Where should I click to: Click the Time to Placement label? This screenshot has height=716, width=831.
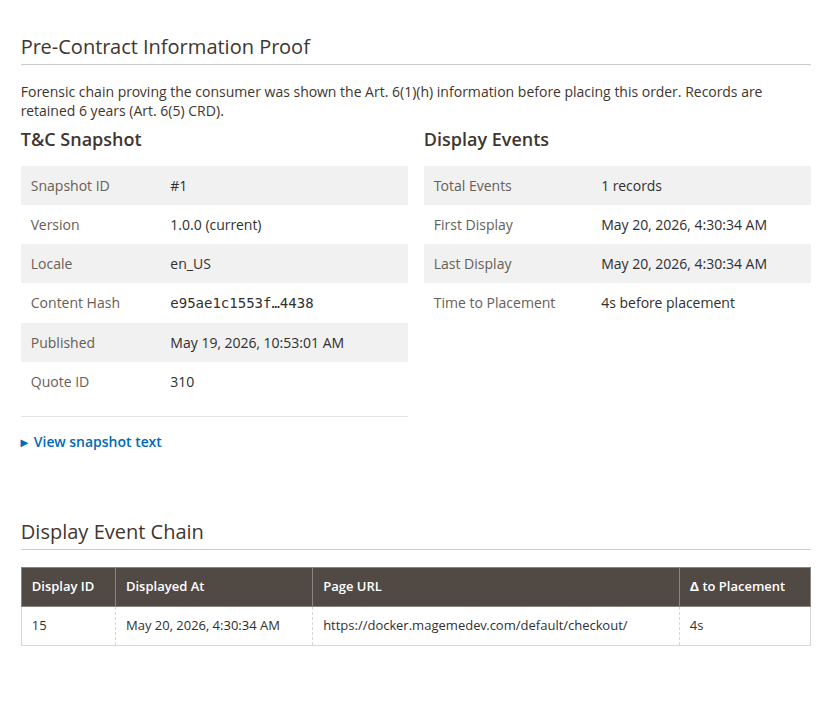[494, 303]
